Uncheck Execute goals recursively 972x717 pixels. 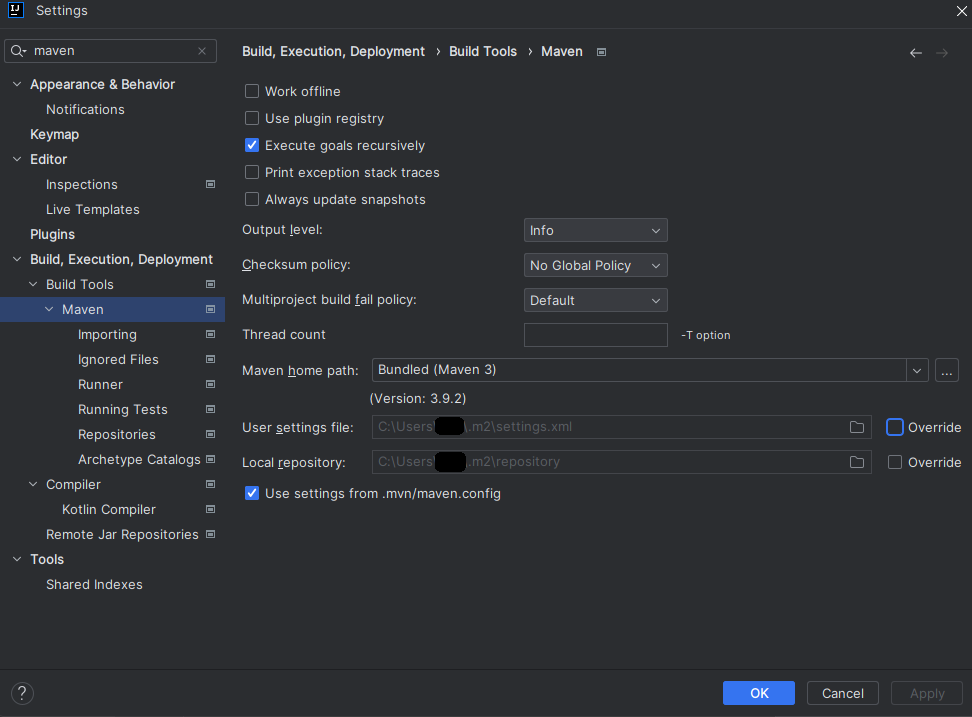click(x=252, y=145)
